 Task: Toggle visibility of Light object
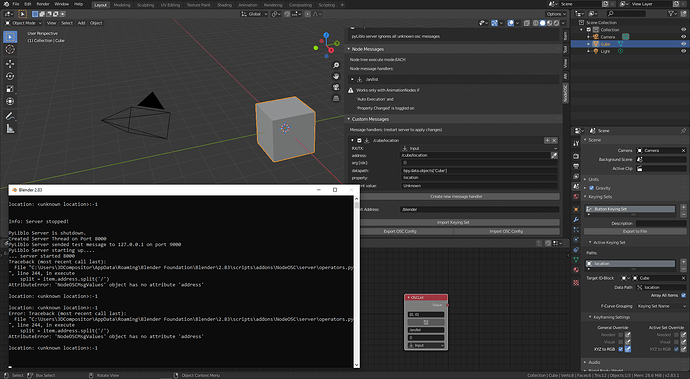click(x=683, y=51)
